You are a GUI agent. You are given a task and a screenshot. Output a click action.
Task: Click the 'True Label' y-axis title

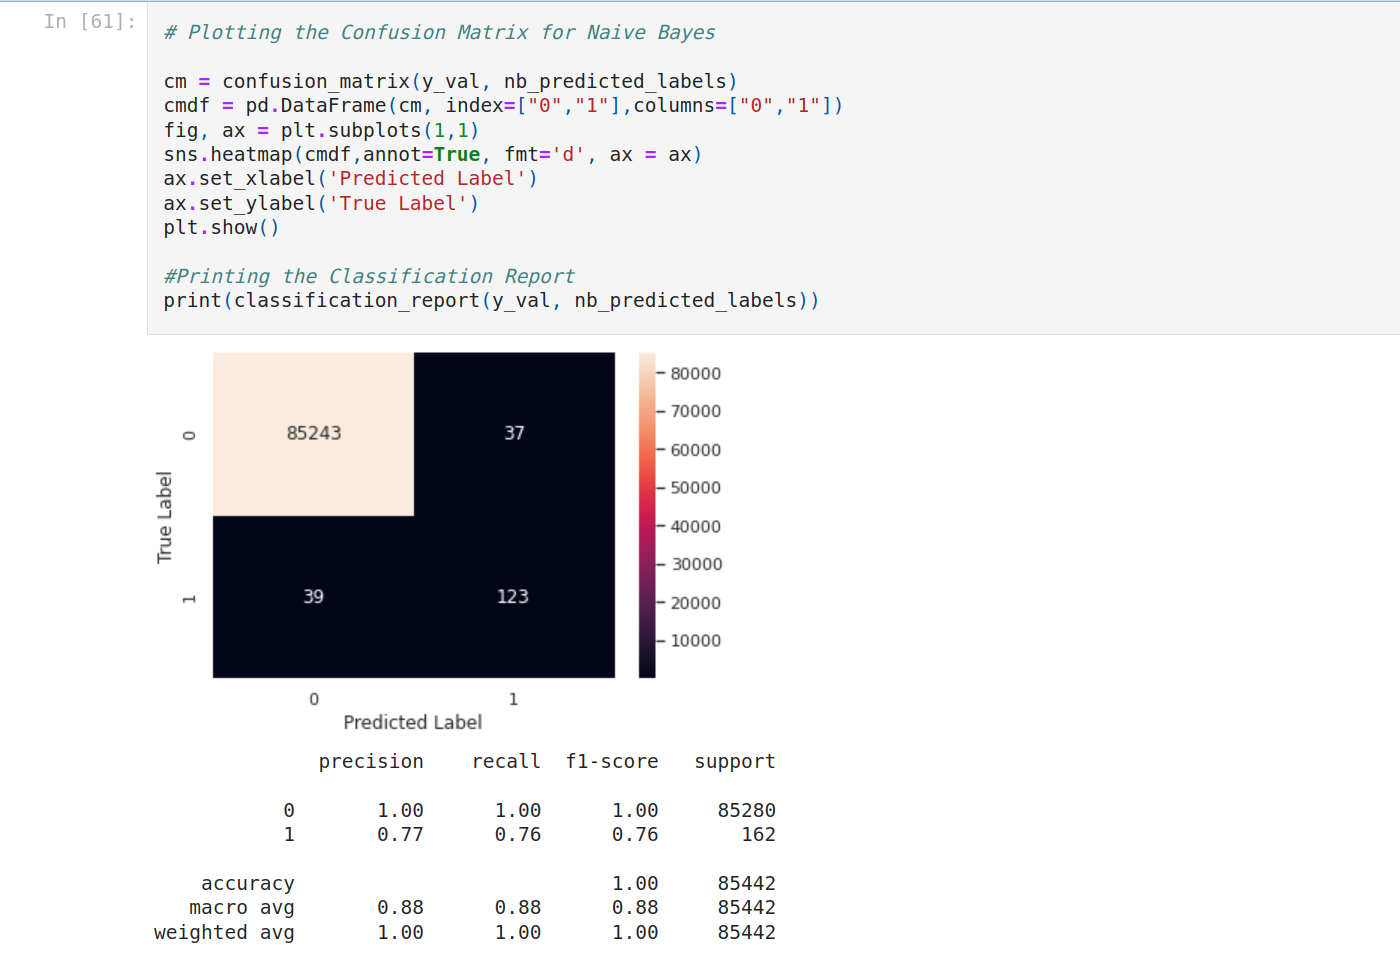tap(165, 517)
